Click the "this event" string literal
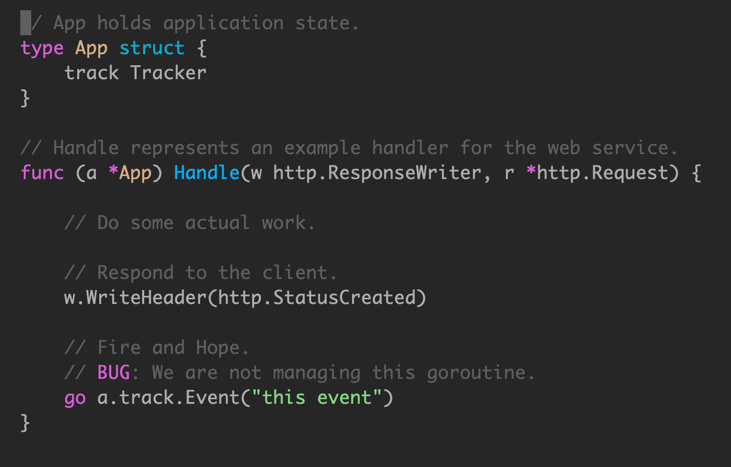Viewport: 731px width, 467px height. coord(317,398)
